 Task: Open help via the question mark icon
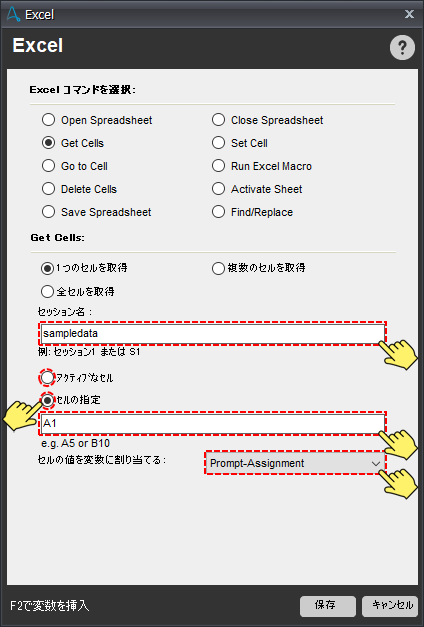coord(402,48)
